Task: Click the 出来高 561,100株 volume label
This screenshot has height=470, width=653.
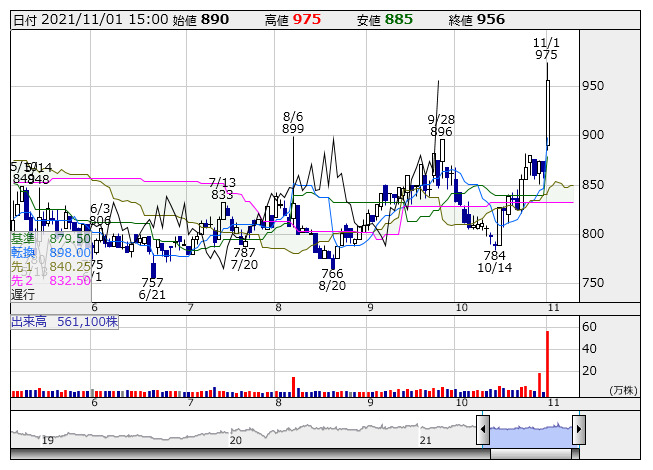Action: tap(65, 322)
